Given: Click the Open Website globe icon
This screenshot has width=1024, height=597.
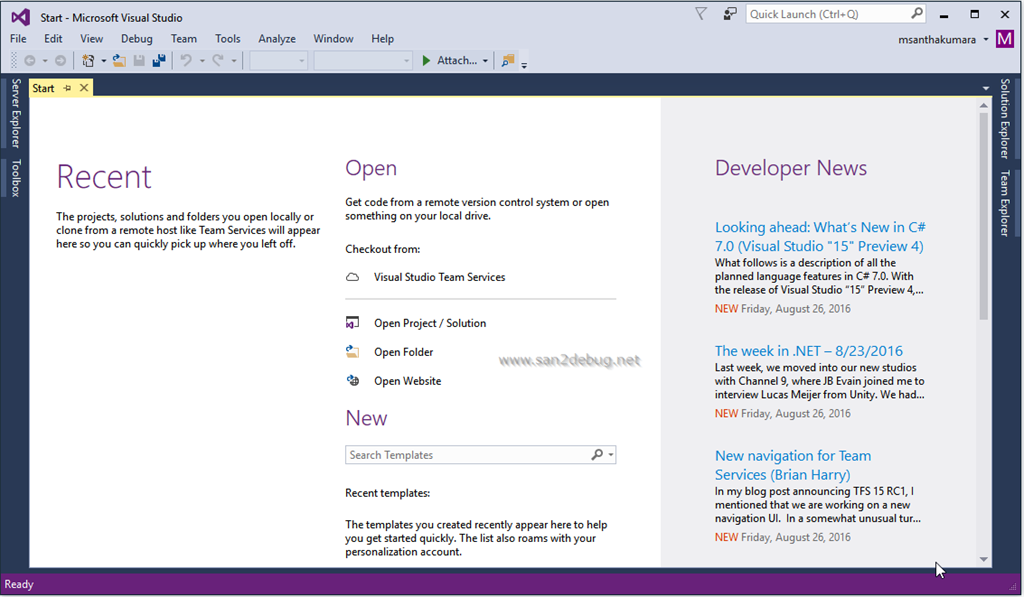Looking at the screenshot, I should tap(353, 380).
